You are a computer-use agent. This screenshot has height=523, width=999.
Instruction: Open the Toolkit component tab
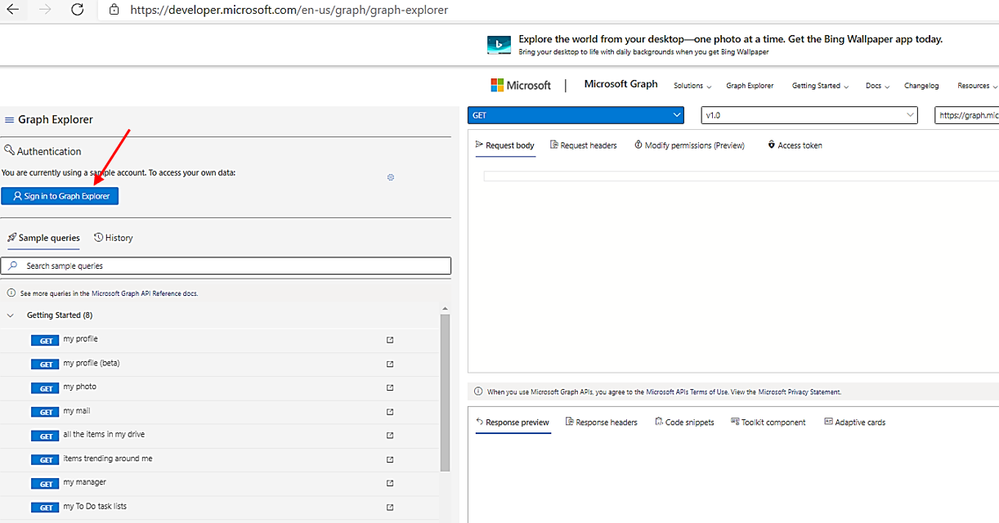tap(768, 422)
